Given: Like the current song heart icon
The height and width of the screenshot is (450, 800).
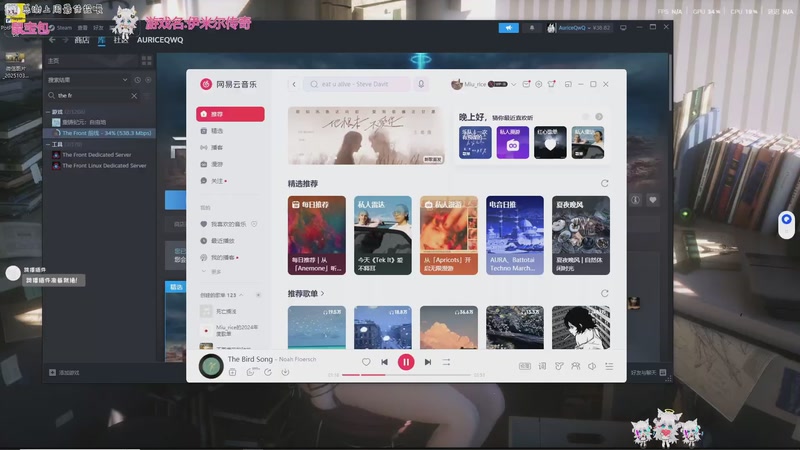Looking at the screenshot, I should tap(366, 362).
